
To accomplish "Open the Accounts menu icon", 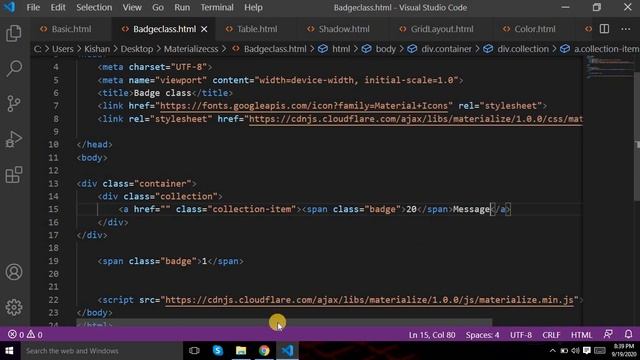I will point(14,272).
